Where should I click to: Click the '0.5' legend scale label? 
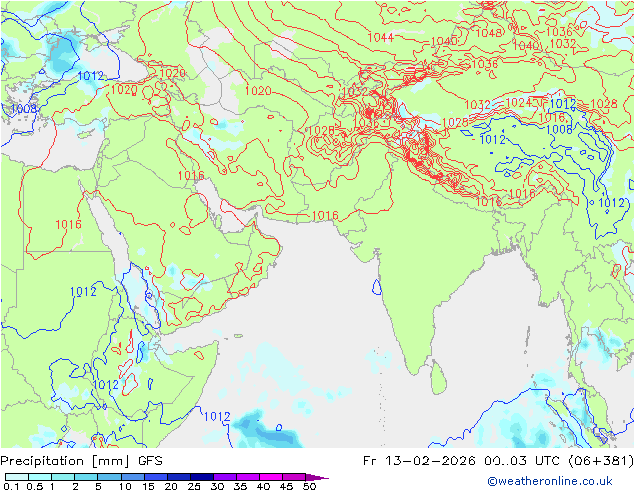[35, 486]
